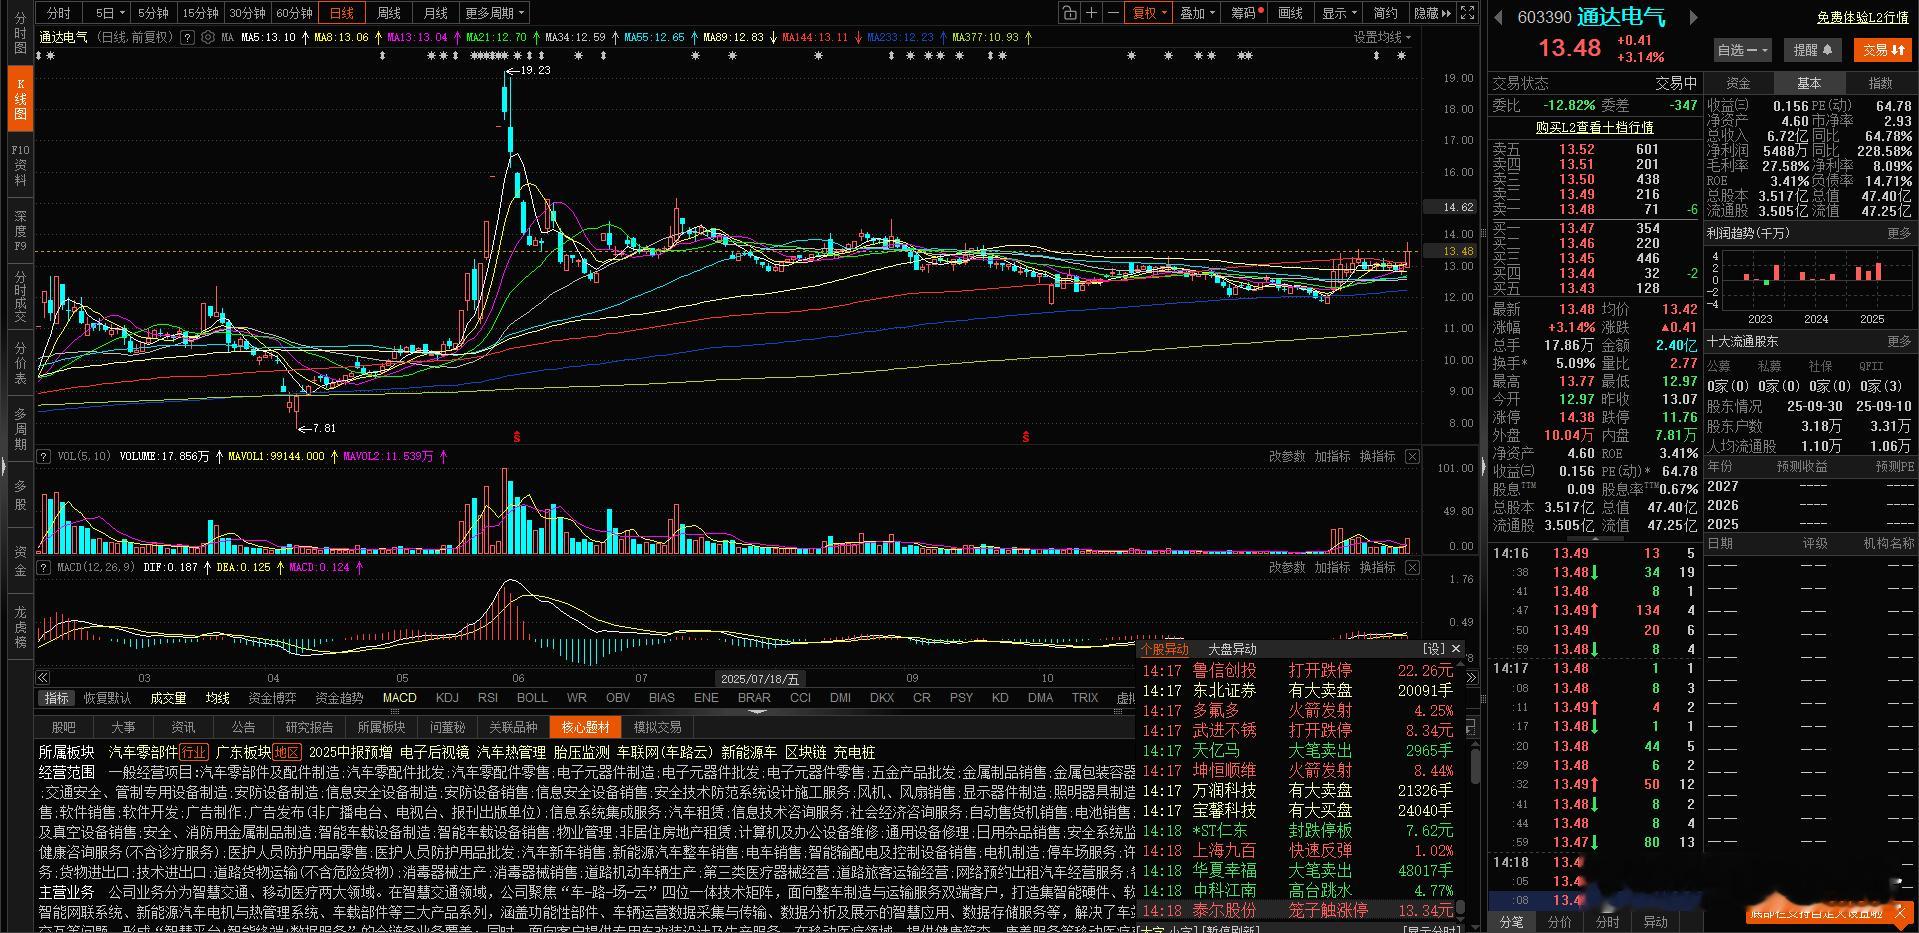1919x933 pixels.
Task: Open the 显示 display dropdown
Action: (x=1339, y=13)
